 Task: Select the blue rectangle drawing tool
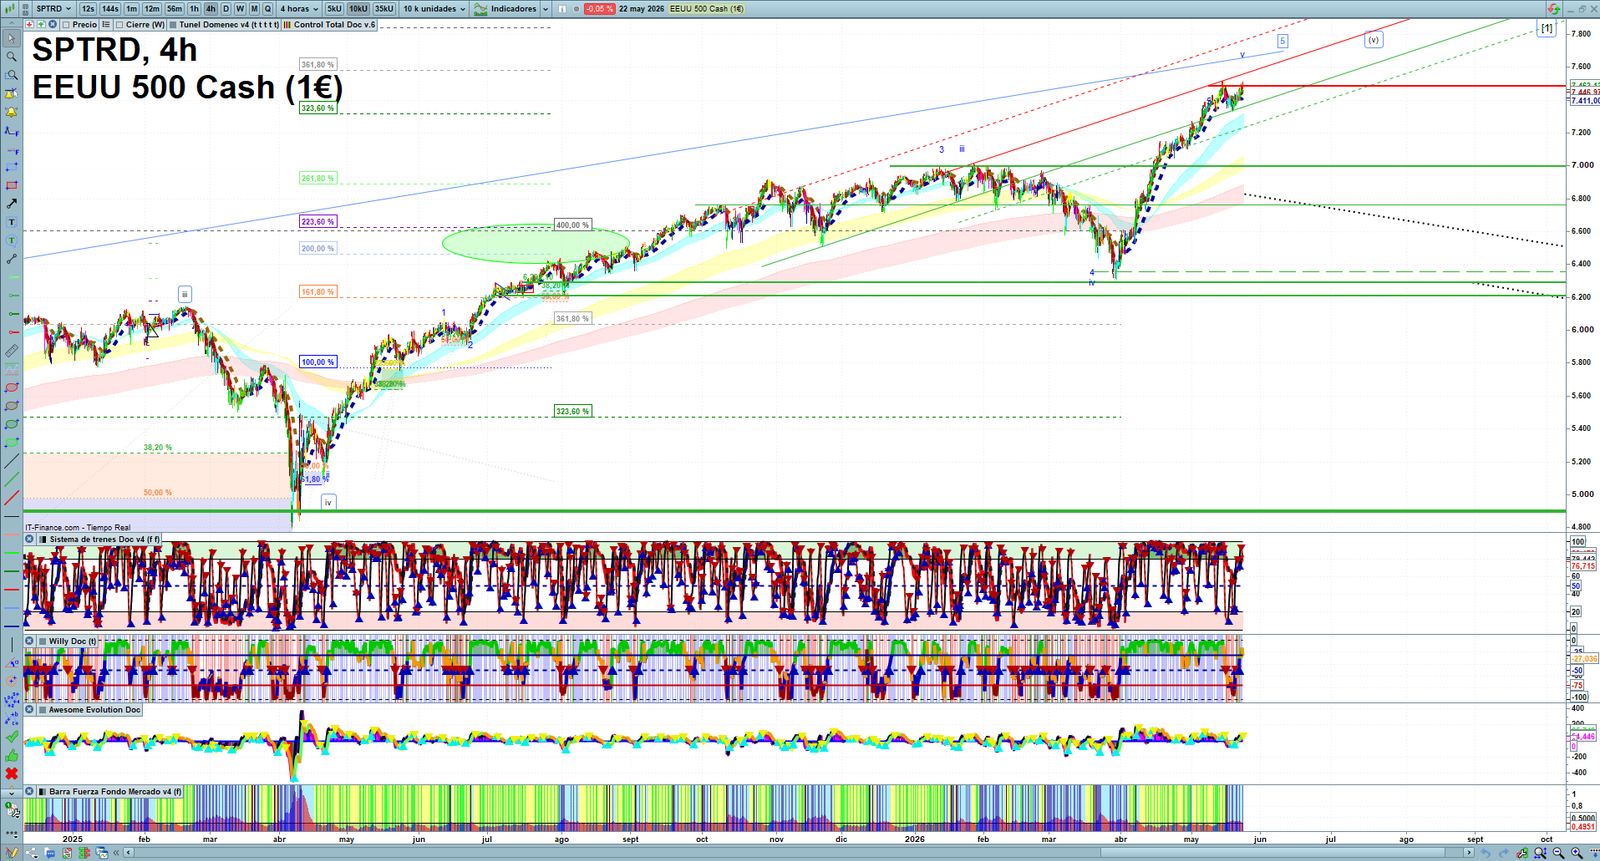tap(12, 166)
